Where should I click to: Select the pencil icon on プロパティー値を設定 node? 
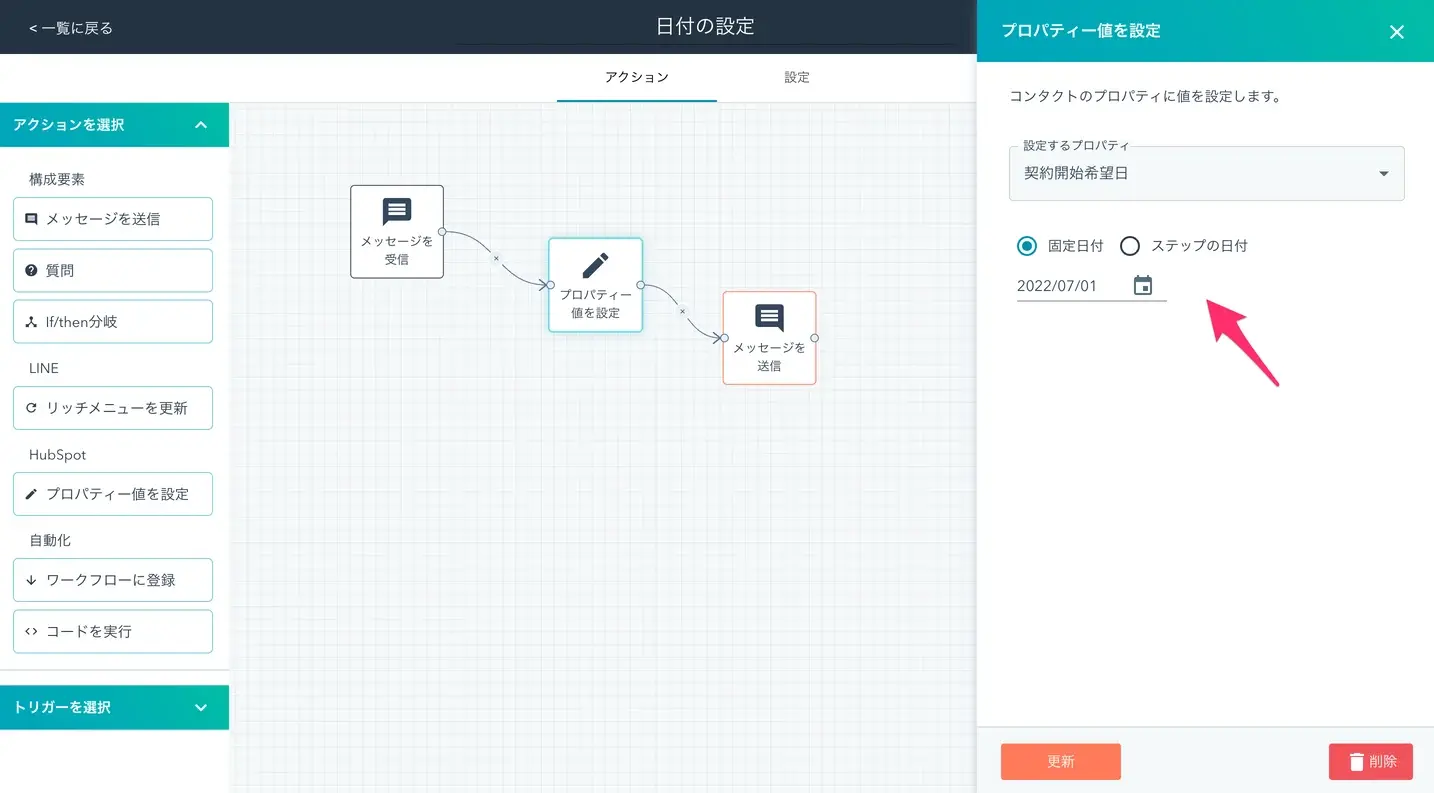[595, 265]
